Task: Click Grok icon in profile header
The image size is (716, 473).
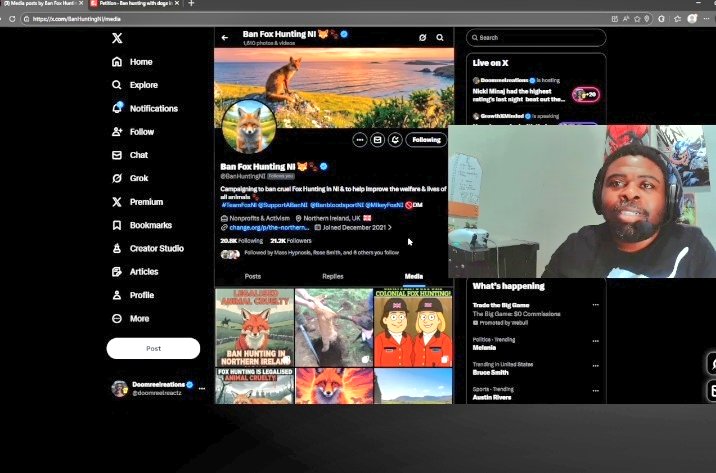Action: (422, 37)
